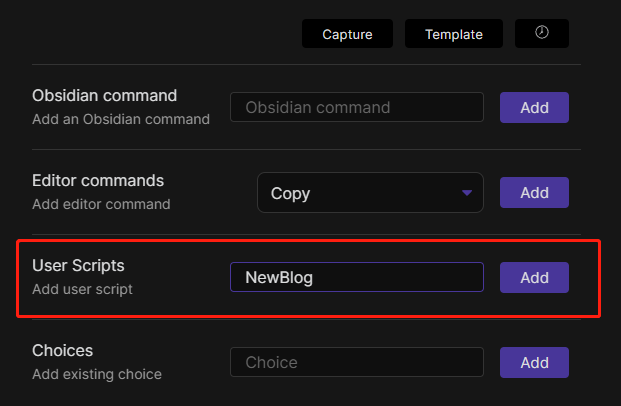
Task: Click the 'Add existing choice' description
Action: (x=97, y=374)
